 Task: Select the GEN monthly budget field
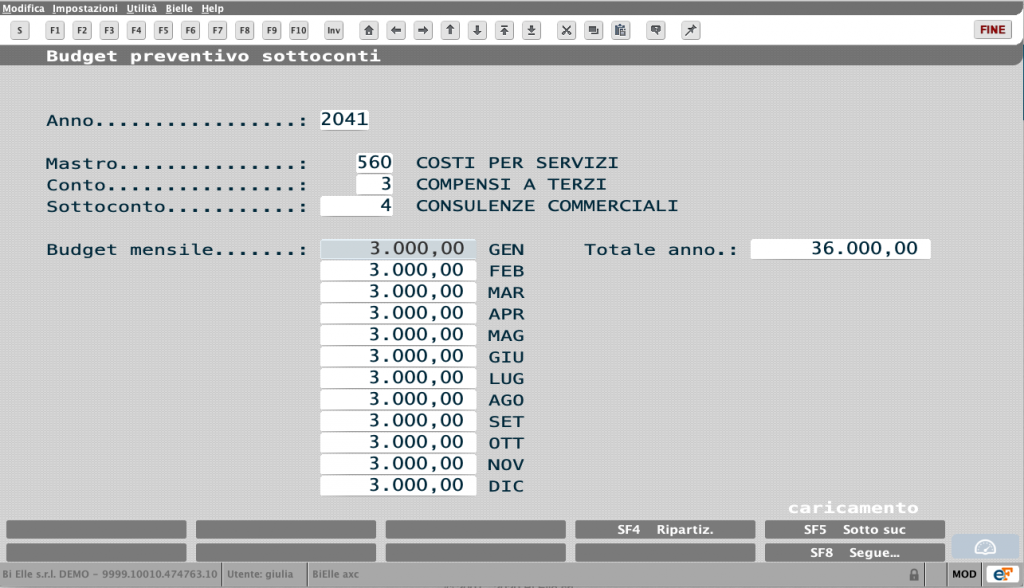[398, 249]
